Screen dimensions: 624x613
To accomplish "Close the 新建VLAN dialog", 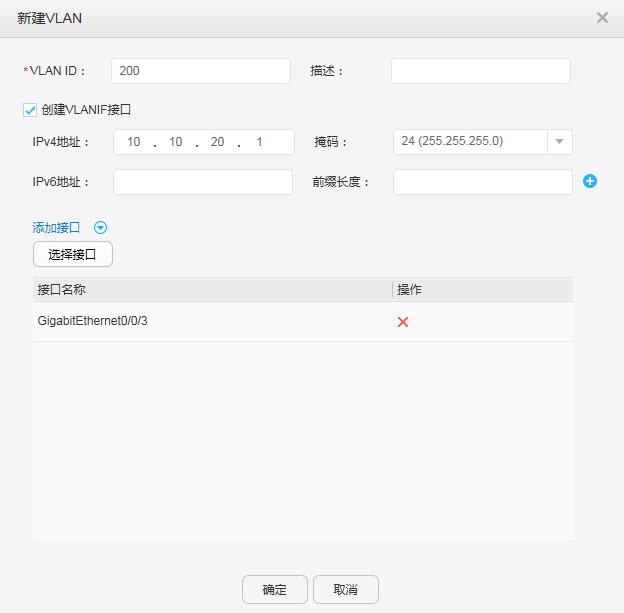I will click(x=602, y=18).
